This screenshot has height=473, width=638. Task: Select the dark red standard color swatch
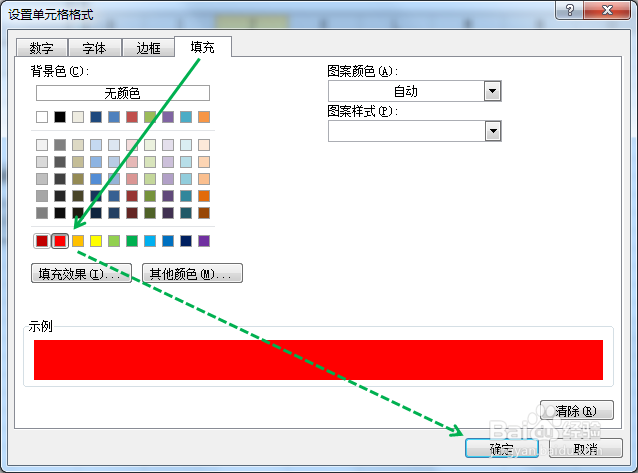[x=42, y=241]
